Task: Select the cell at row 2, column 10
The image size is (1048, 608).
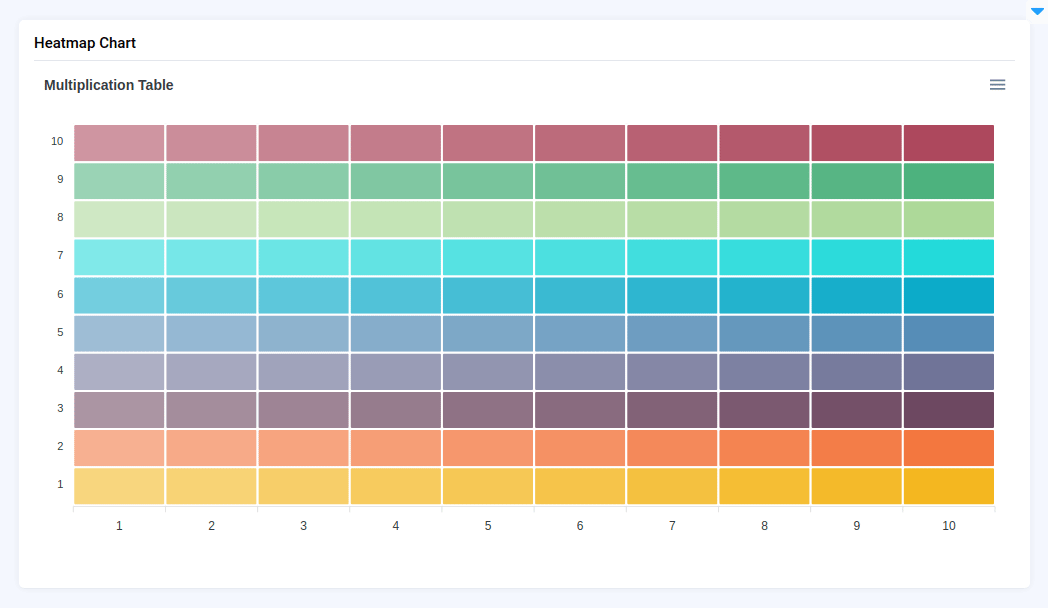Action: point(948,448)
